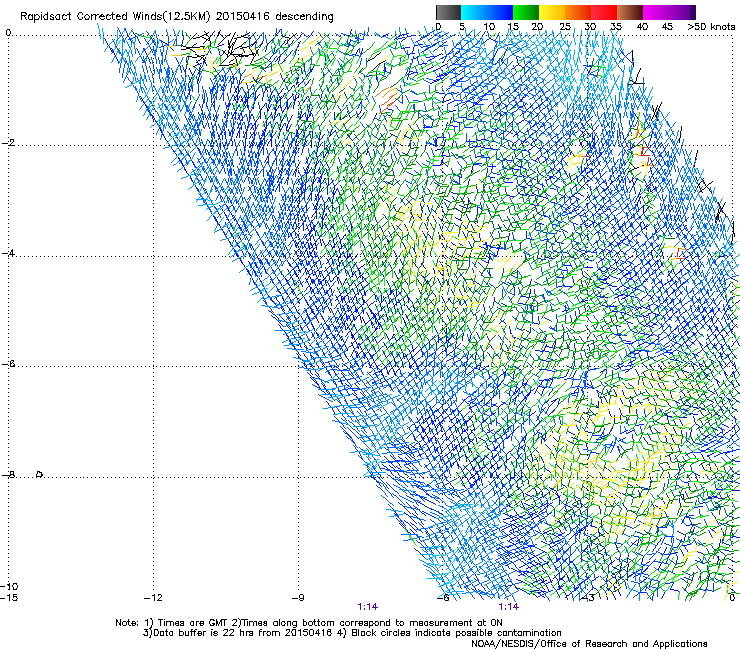Screen dimensions: 740x650
Task: Click the "Rapidscat Corrected Winds(12.5KM)" title text
Action: (115, 17)
